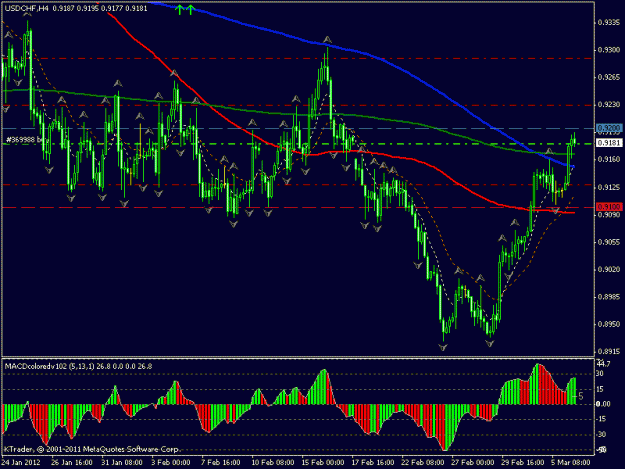The image size is (625, 469).
Task: Click the 0.9300 price axis label
Action: click(x=609, y=50)
